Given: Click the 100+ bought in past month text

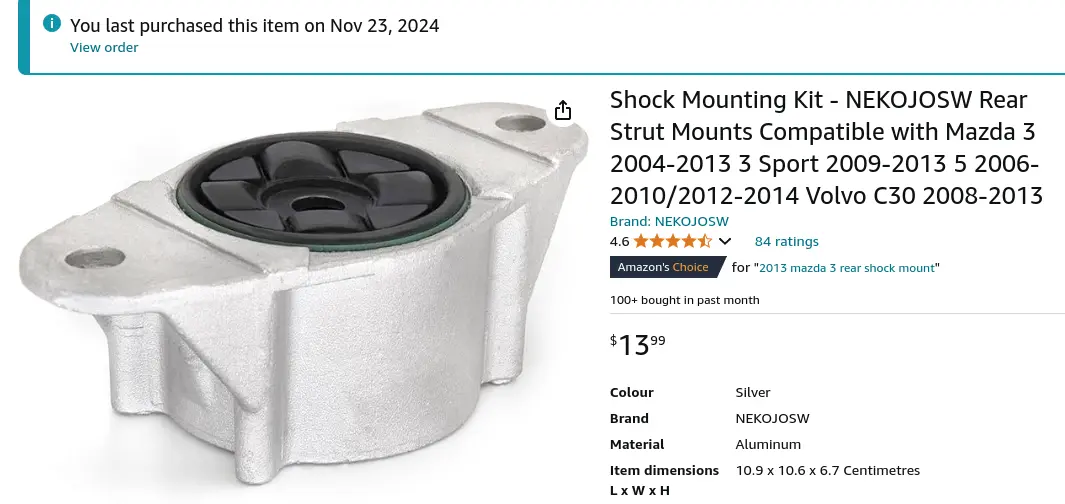Looking at the screenshot, I should coord(685,300).
